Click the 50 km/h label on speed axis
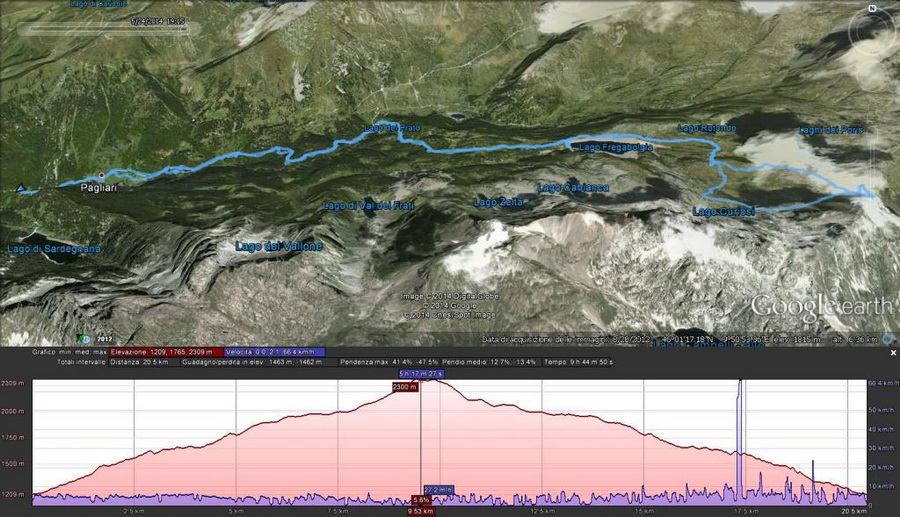 pyautogui.click(x=881, y=410)
